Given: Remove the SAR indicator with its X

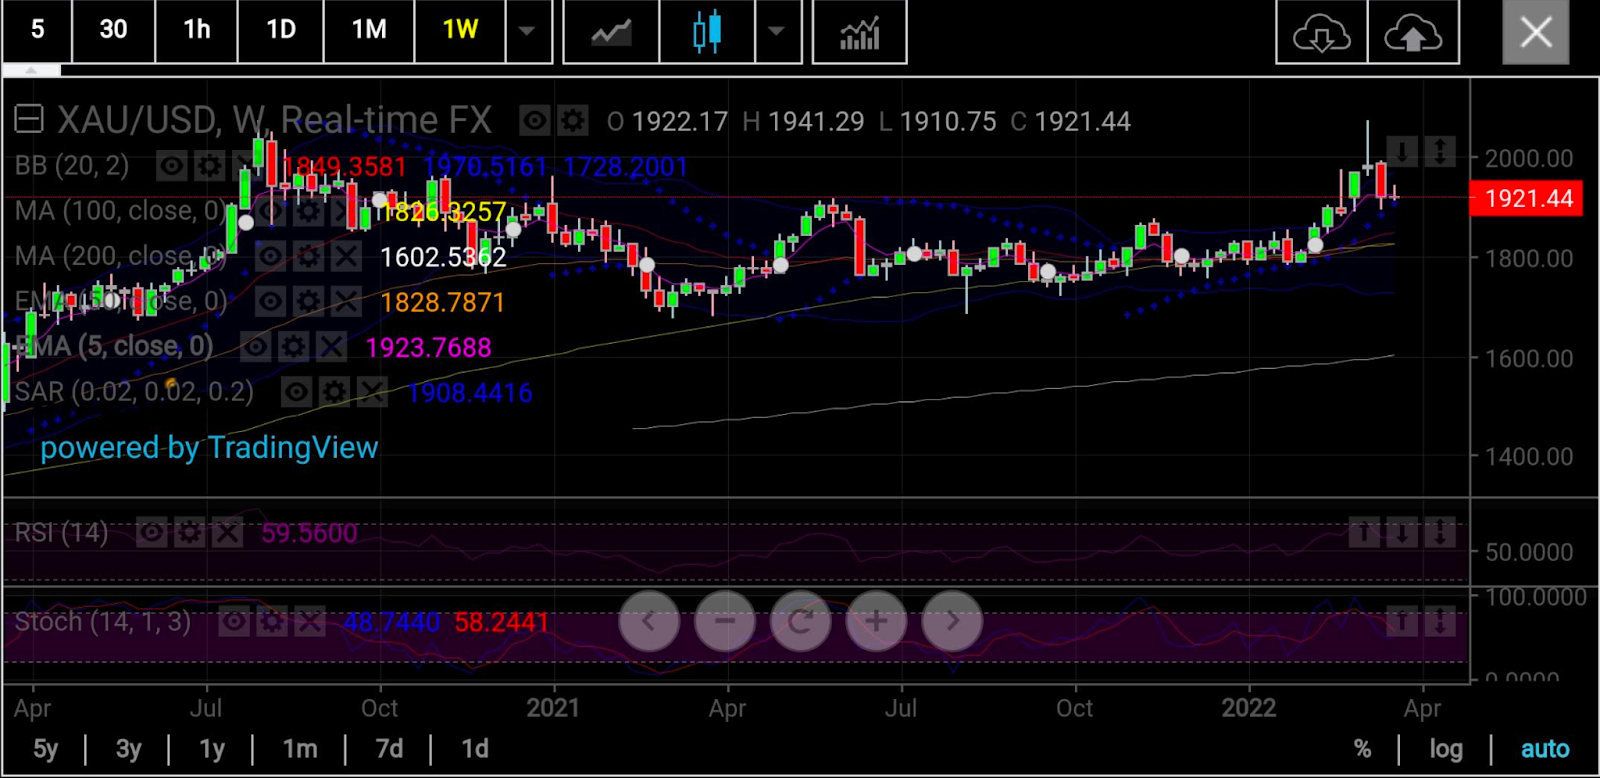Looking at the screenshot, I should tap(372, 392).
